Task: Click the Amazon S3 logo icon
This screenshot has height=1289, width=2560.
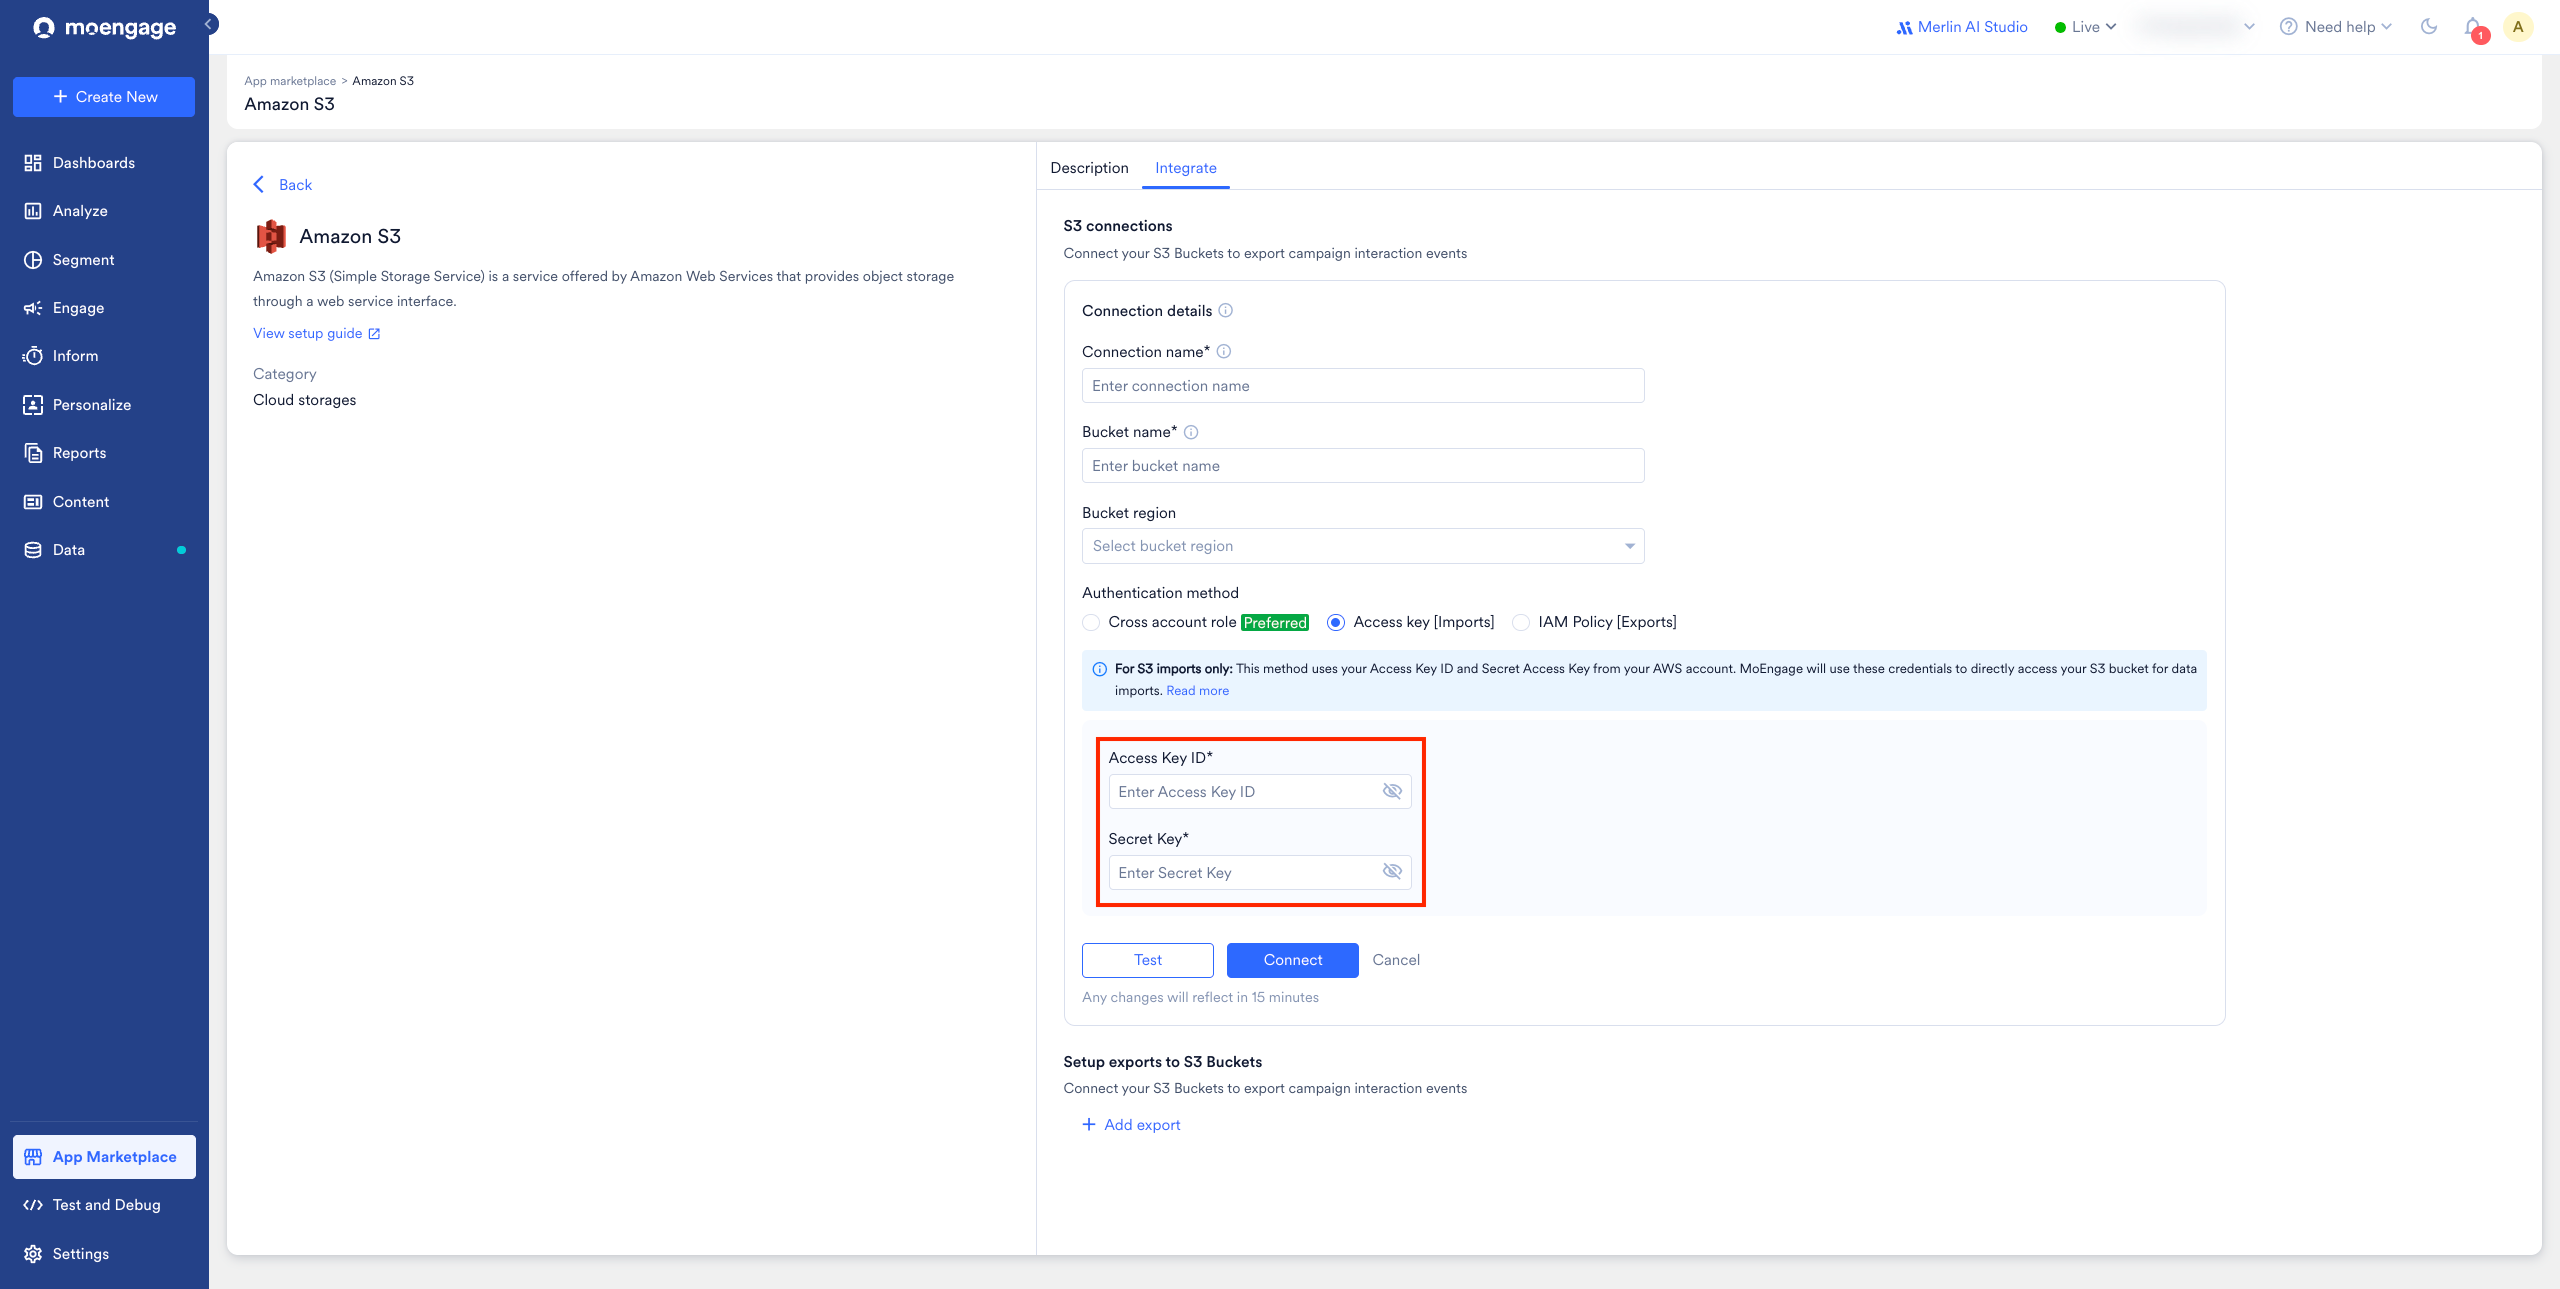Action: 271,236
